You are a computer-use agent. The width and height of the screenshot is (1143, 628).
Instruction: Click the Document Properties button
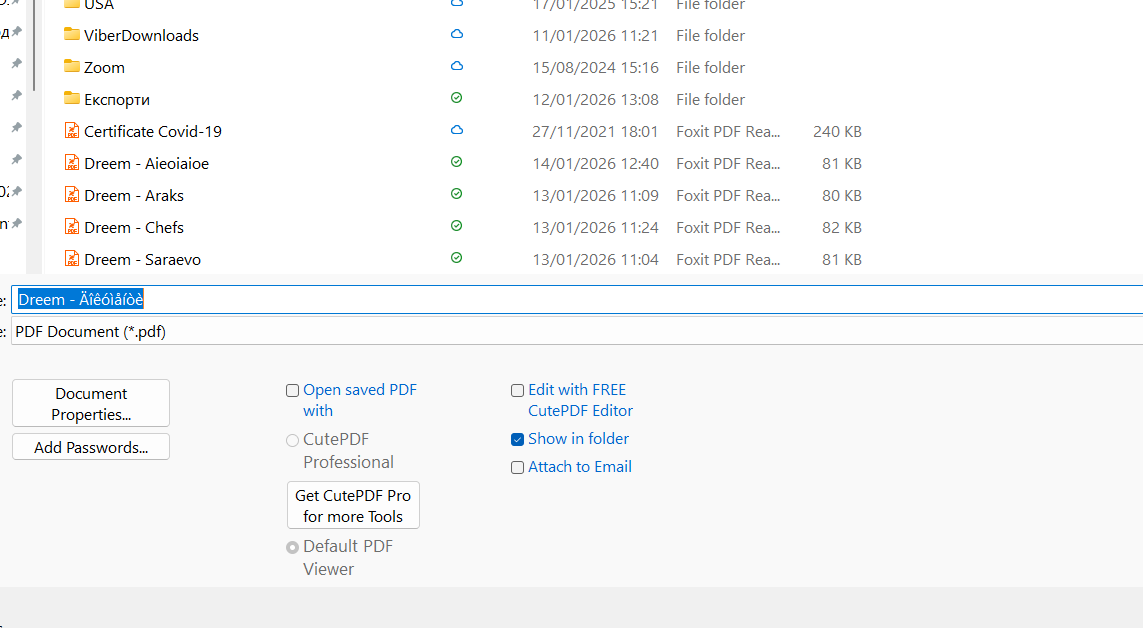click(91, 404)
